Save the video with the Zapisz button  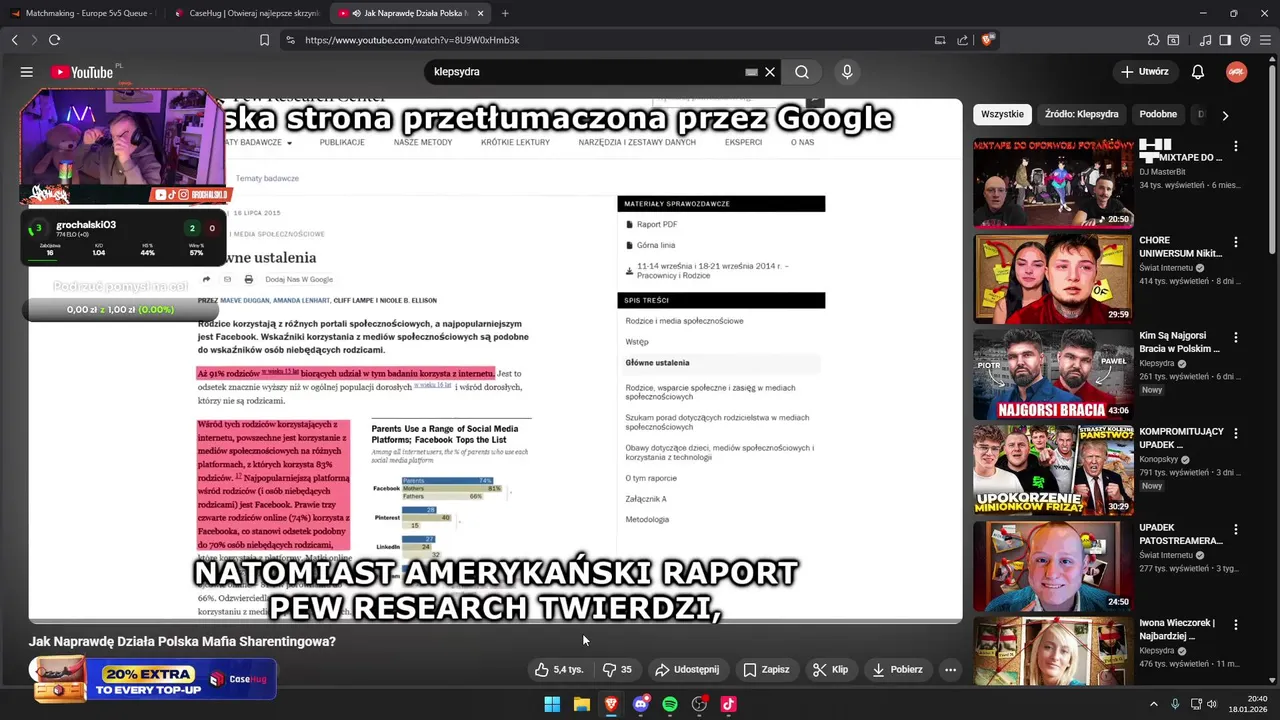(x=766, y=669)
